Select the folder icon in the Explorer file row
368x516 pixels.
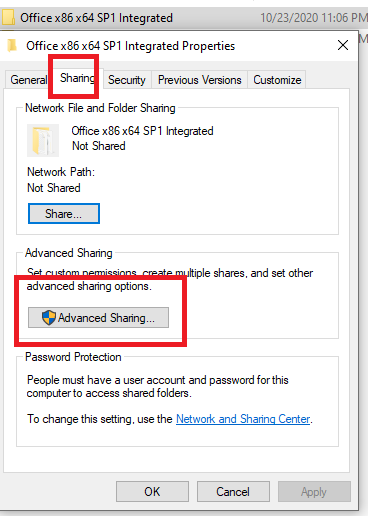click(8, 17)
